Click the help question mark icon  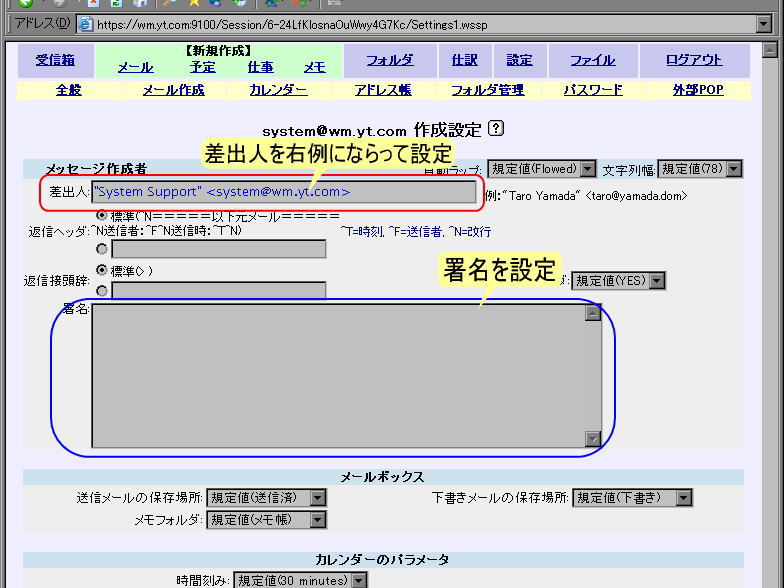pyautogui.click(x=496, y=129)
